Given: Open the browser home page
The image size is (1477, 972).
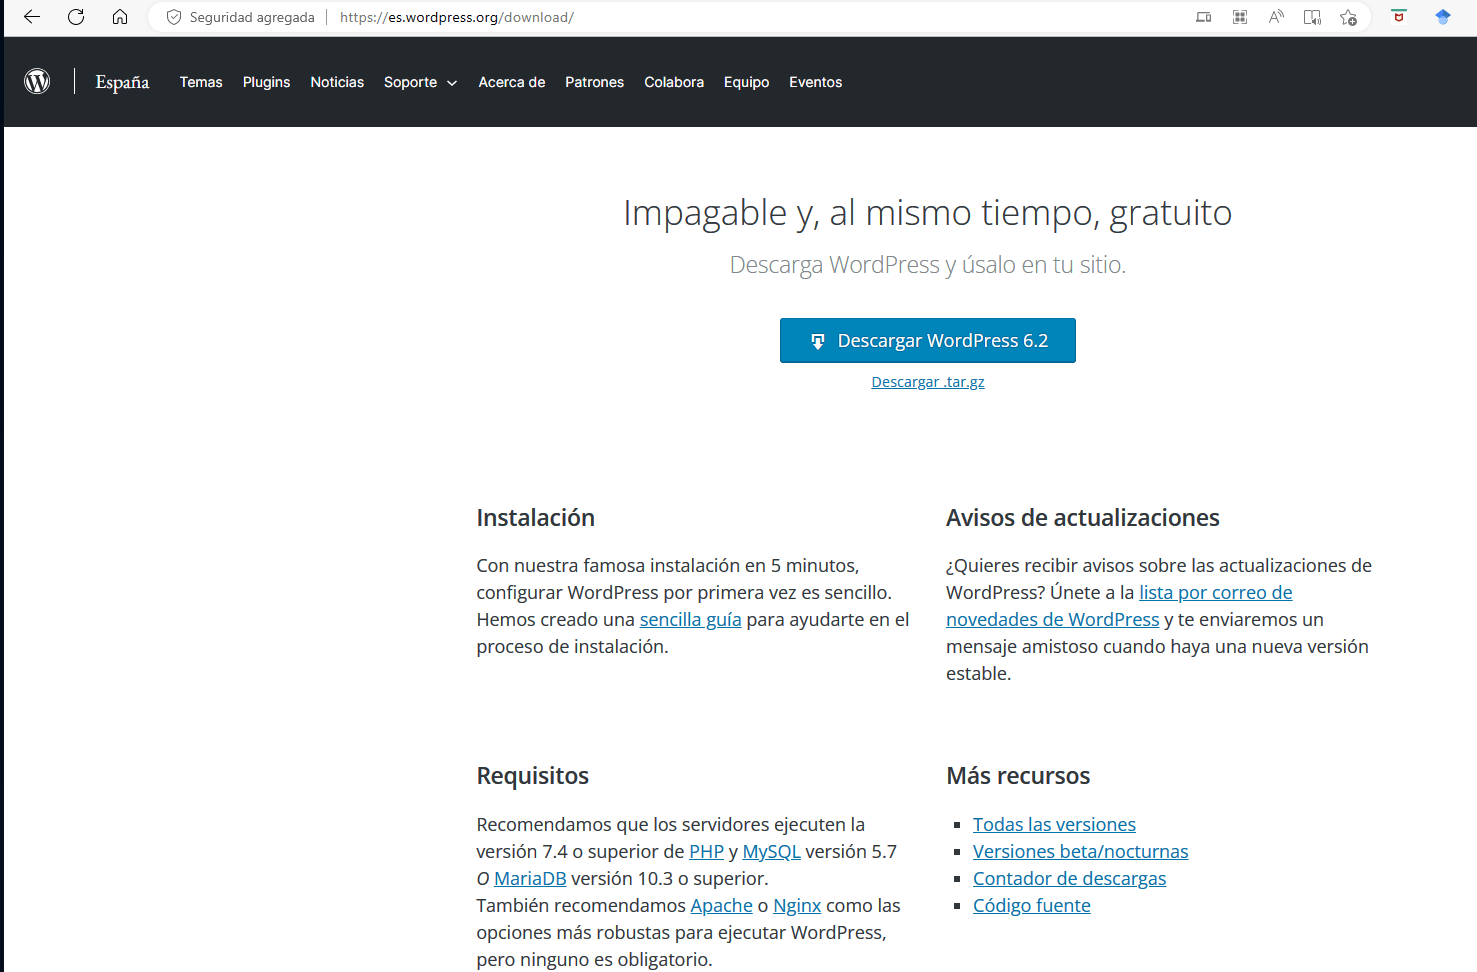Looking at the screenshot, I should (x=120, y=17).
